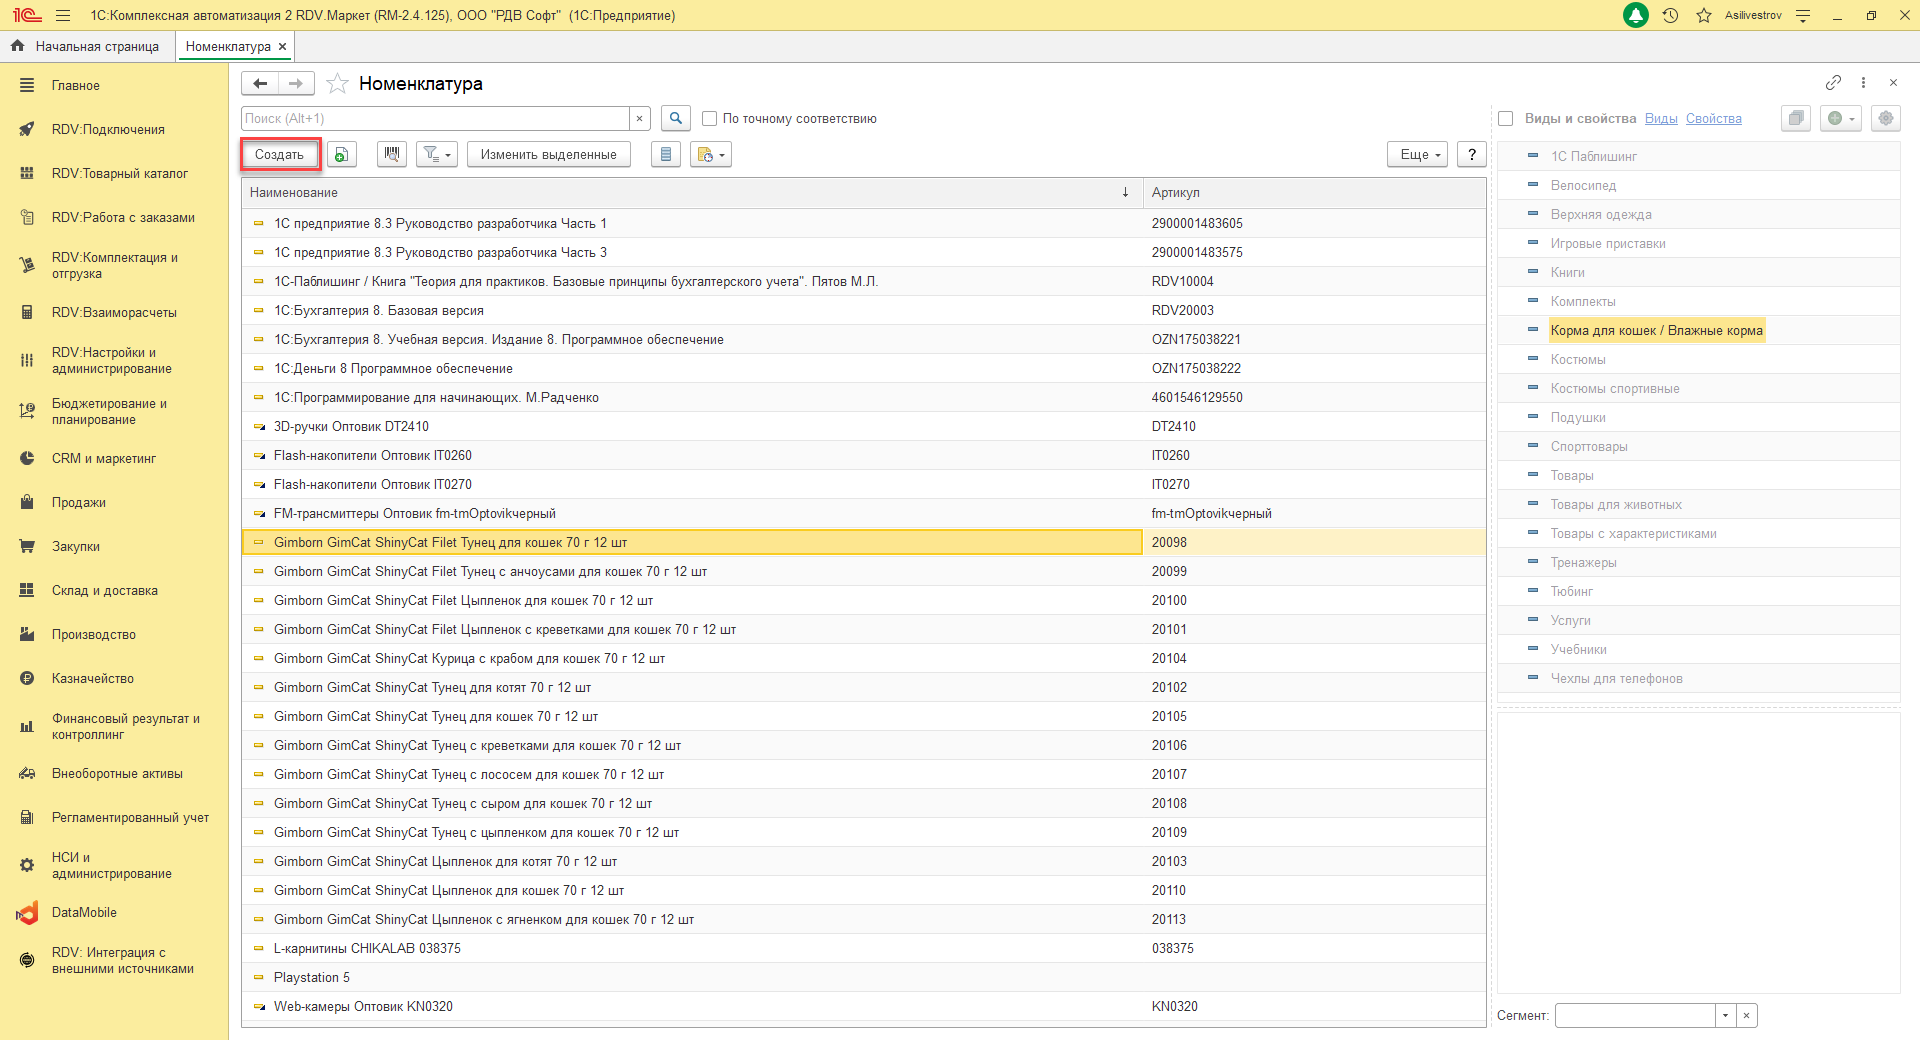Add Номенклатура to favorites with the star
The image size is (1920, 1040).
(338, 84)
